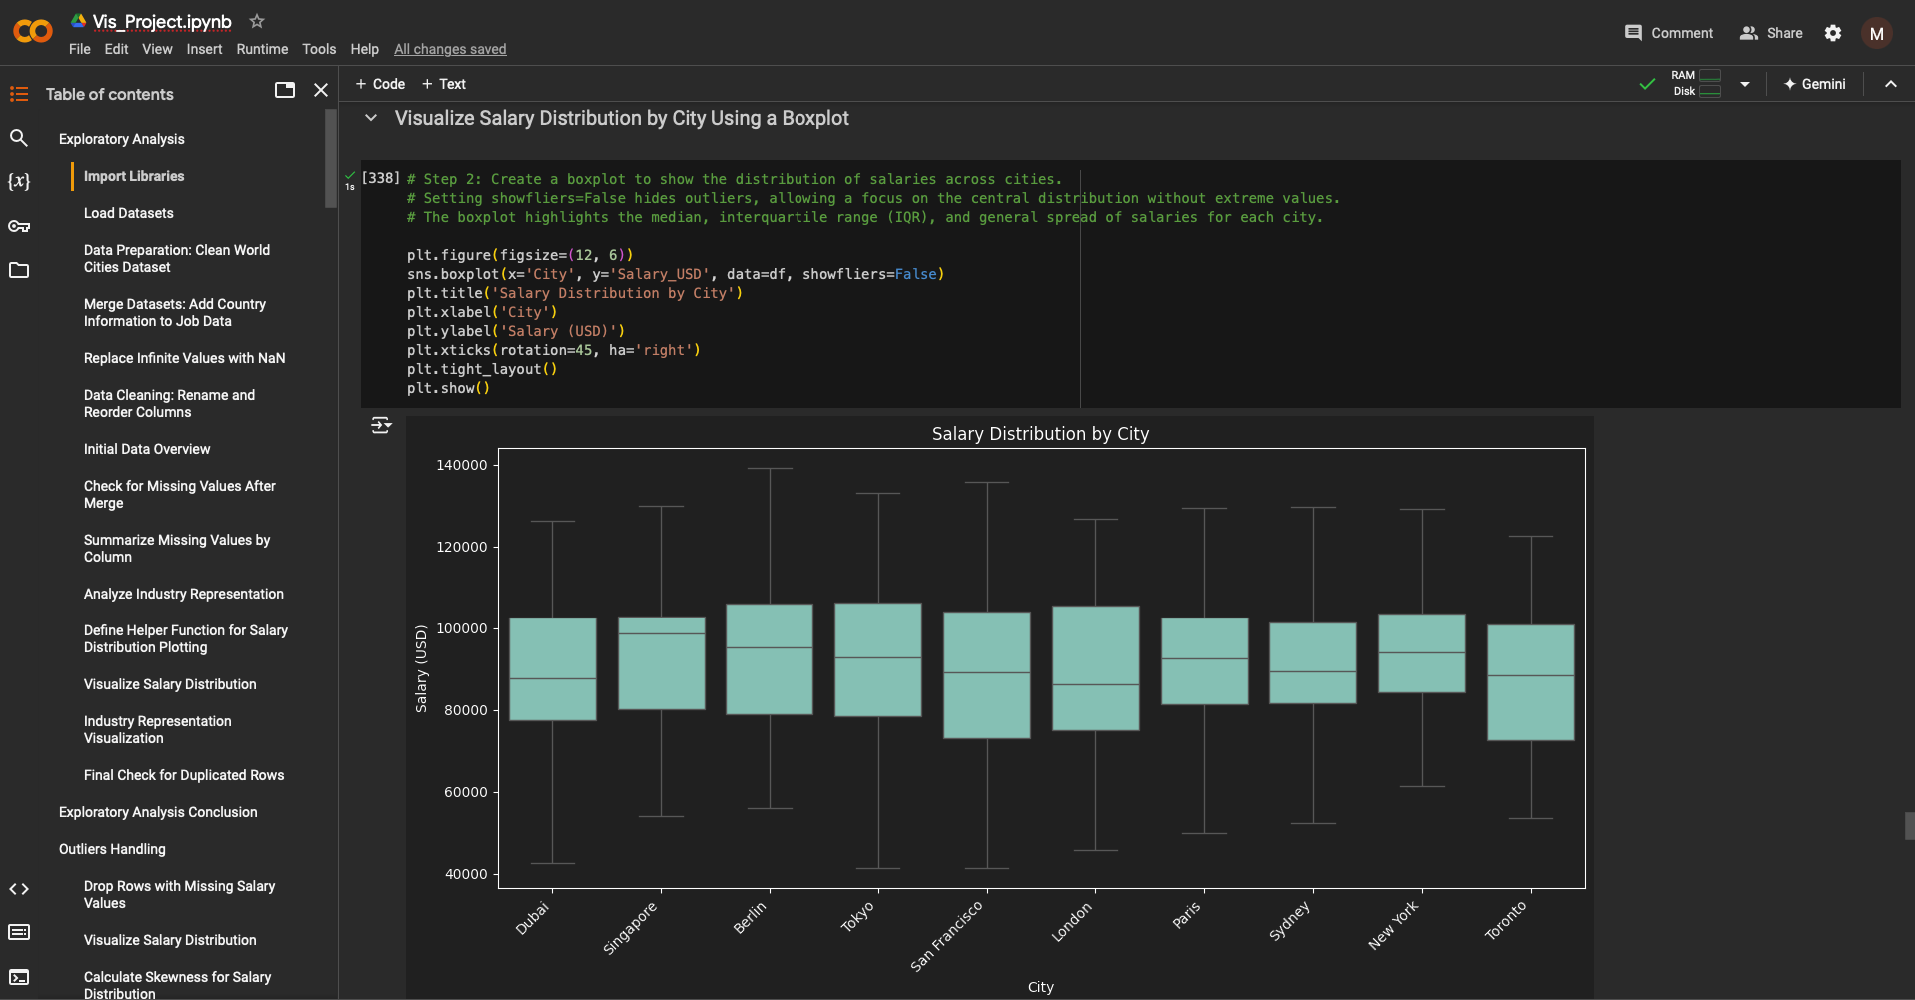The image size is (1915, 1000).
Task: Open the File menu
Action: (x=80, y=49)
